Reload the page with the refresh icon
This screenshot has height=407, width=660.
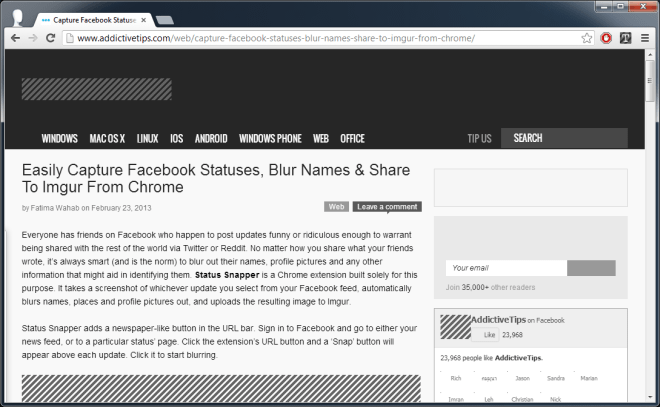coord(51,38)
